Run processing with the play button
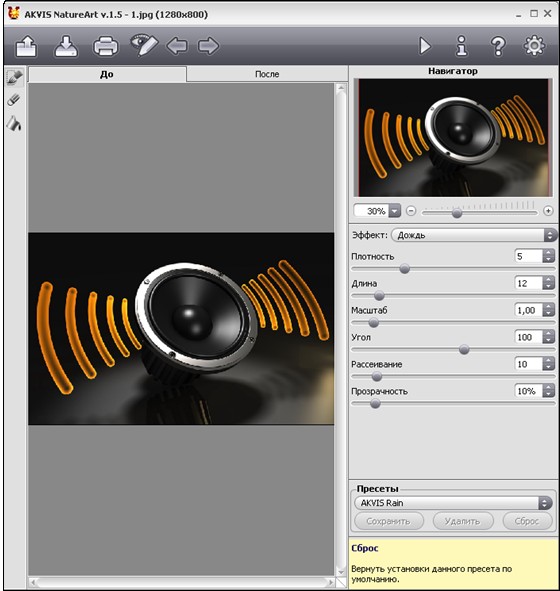This screenshot has height=591, width=560. (x=425, y=46)
